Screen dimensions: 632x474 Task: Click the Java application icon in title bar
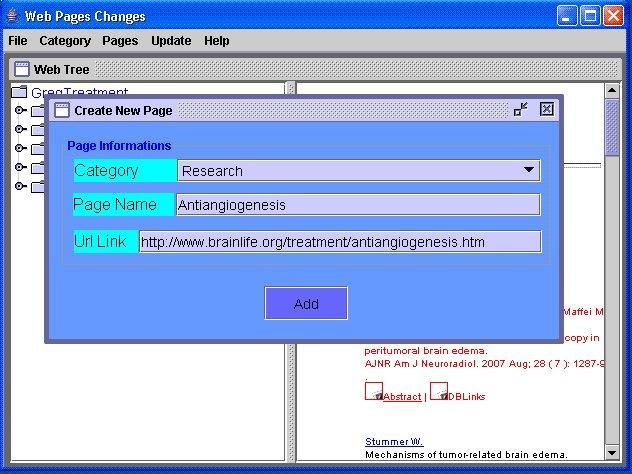(x=13, y=16)
